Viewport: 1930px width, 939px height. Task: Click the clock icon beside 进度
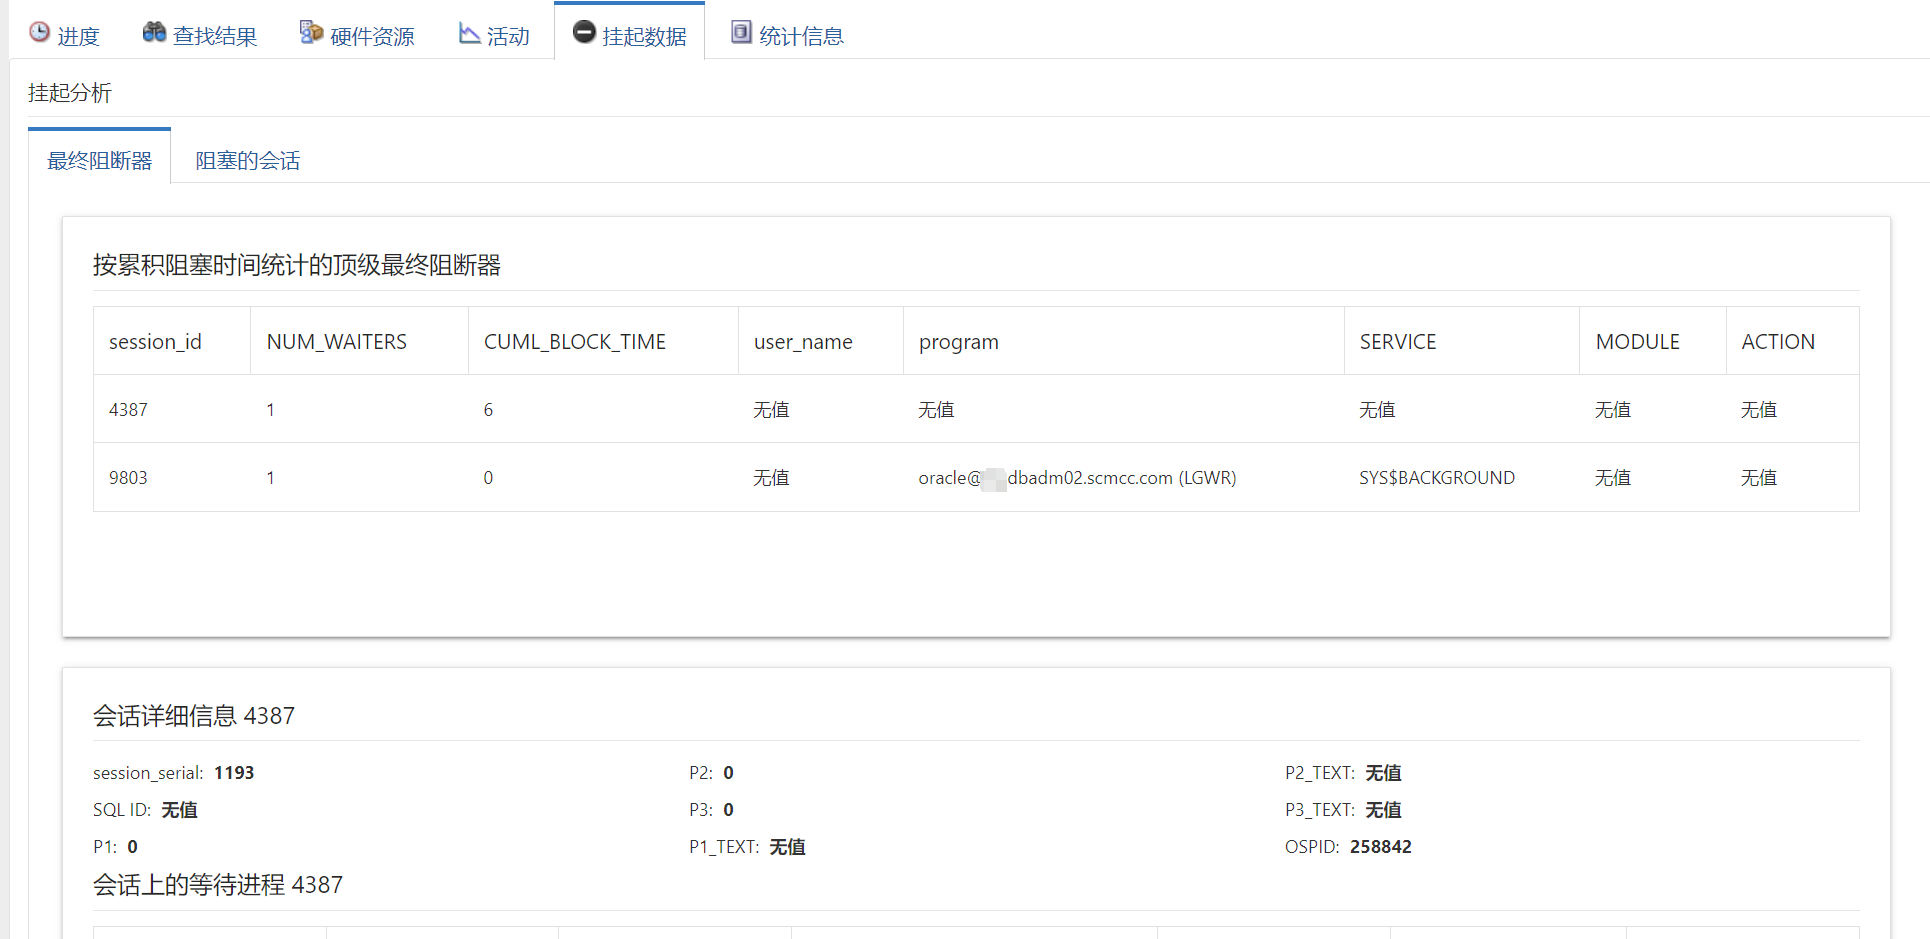click(x=39, y=32)
